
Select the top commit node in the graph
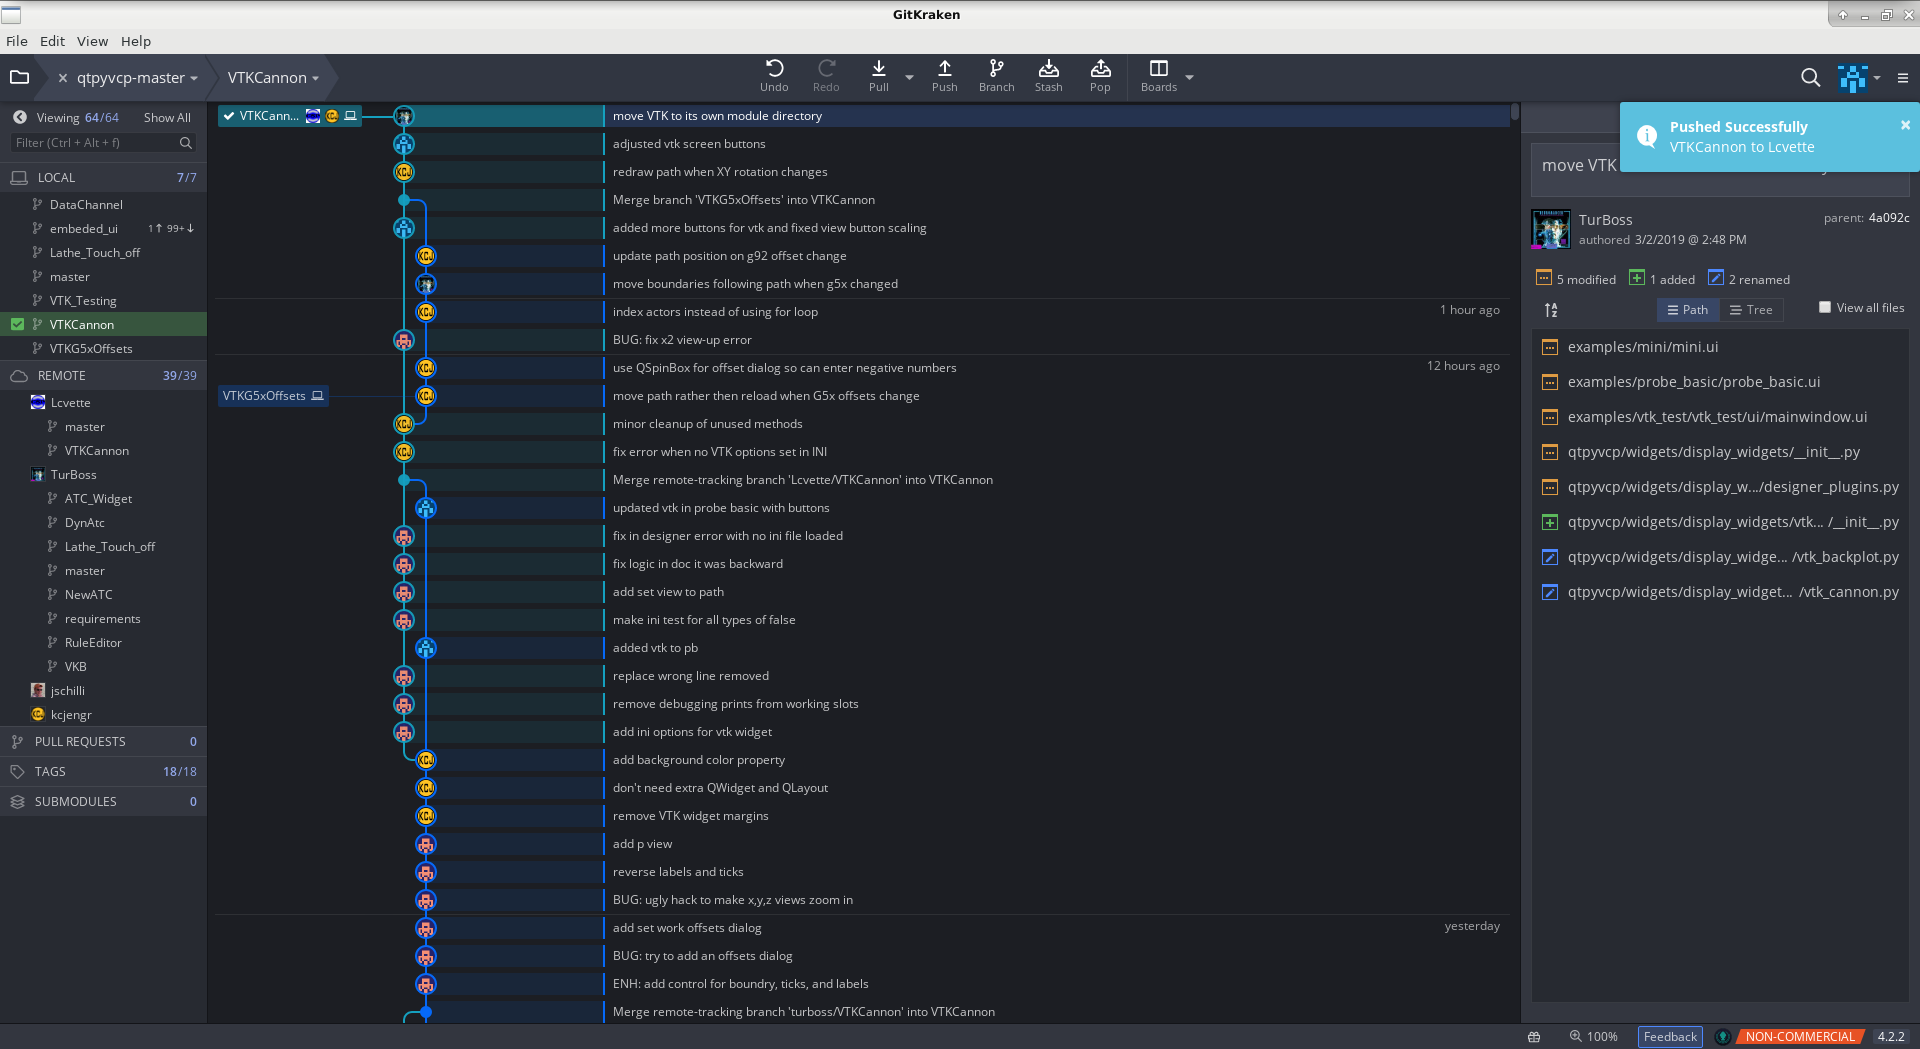click(404, 116)
